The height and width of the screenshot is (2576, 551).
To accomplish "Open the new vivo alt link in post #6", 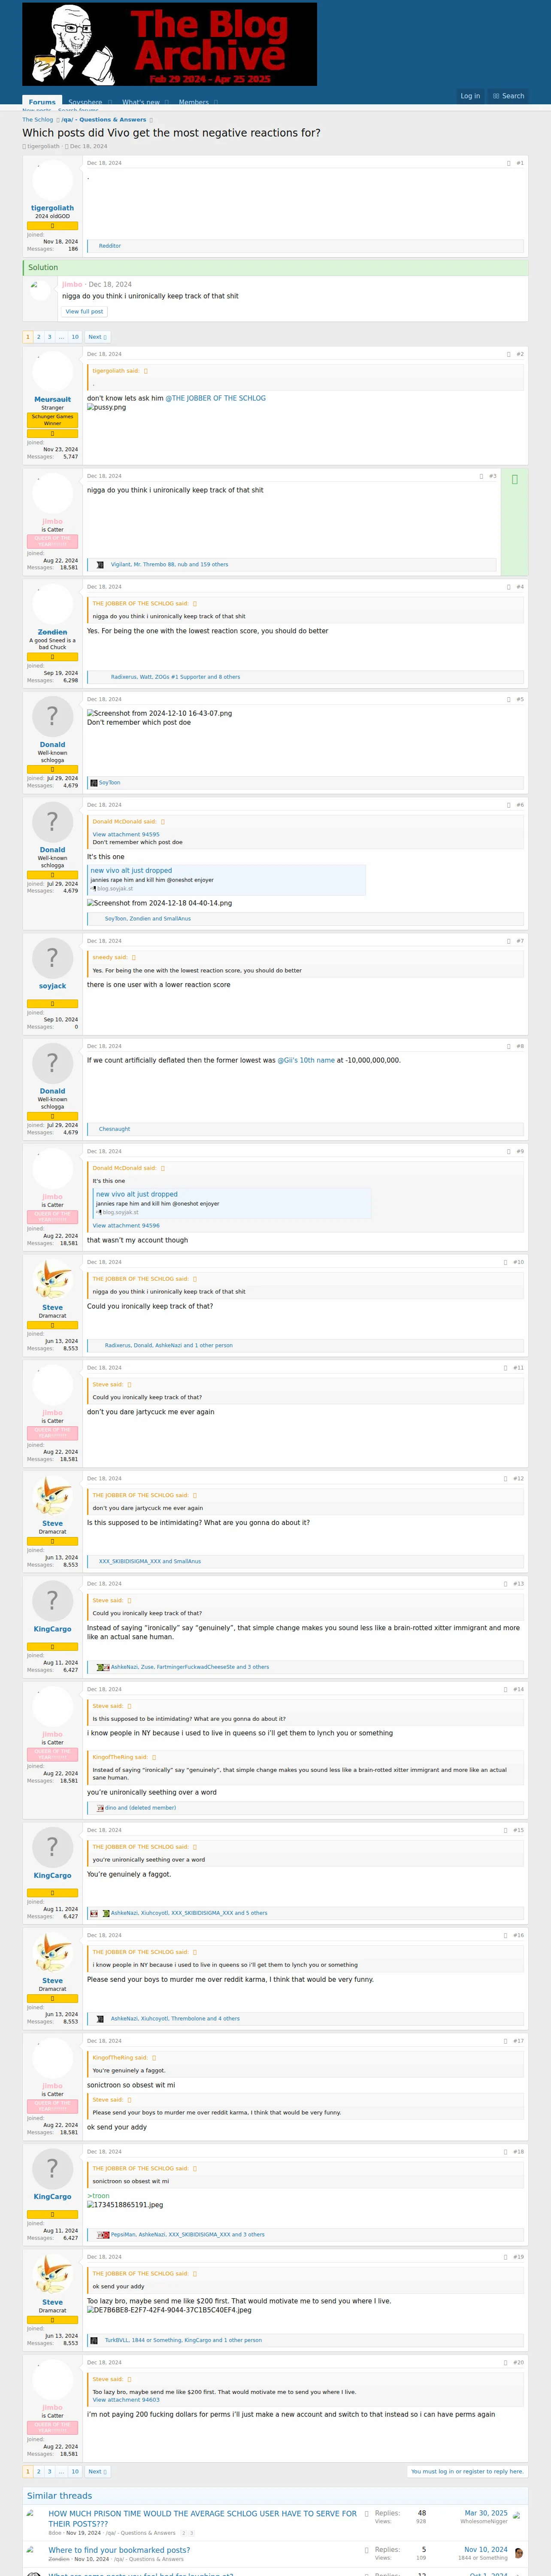I will pos(131,871).
